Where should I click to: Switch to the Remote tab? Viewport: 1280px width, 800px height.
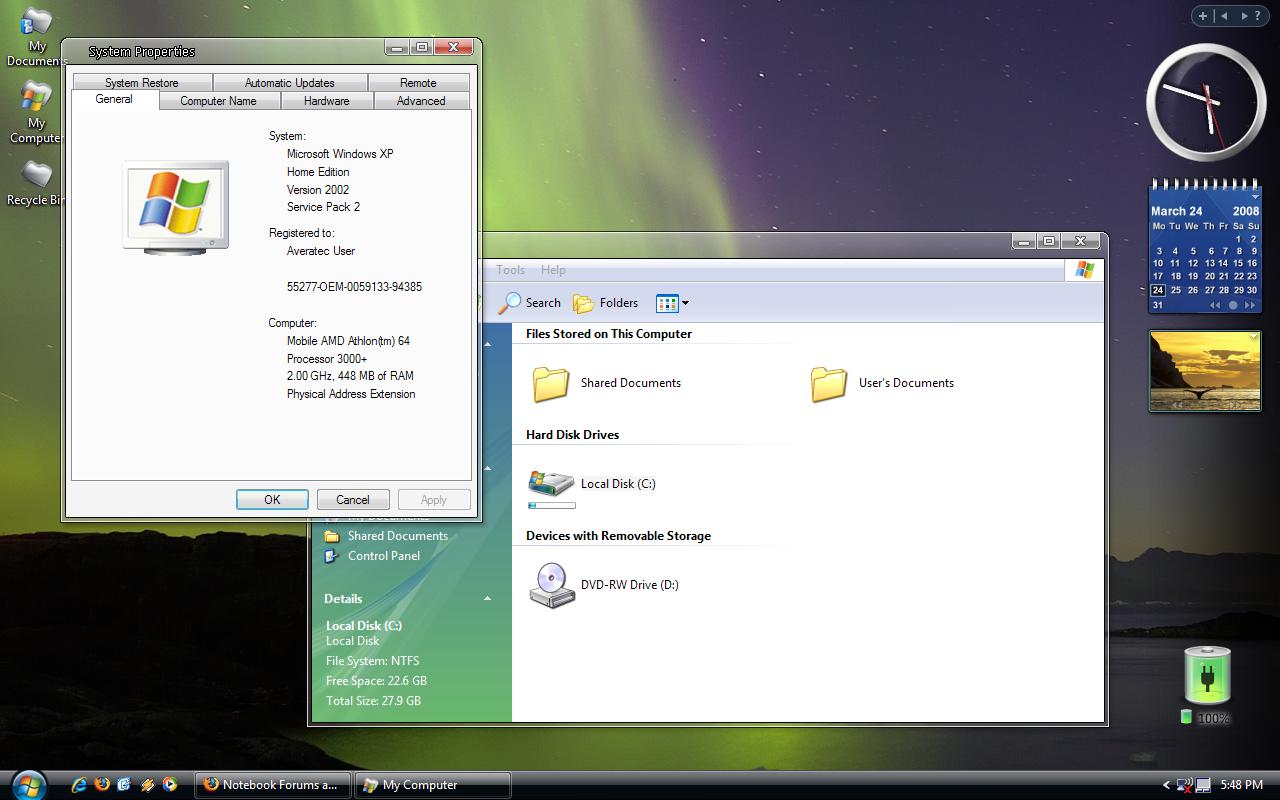coord(418,83)
